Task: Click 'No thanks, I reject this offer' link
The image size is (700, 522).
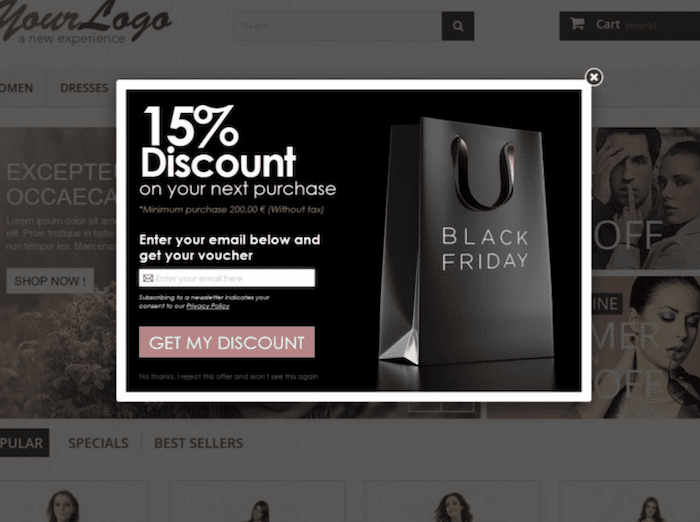Action: click(x=229, y=376)
